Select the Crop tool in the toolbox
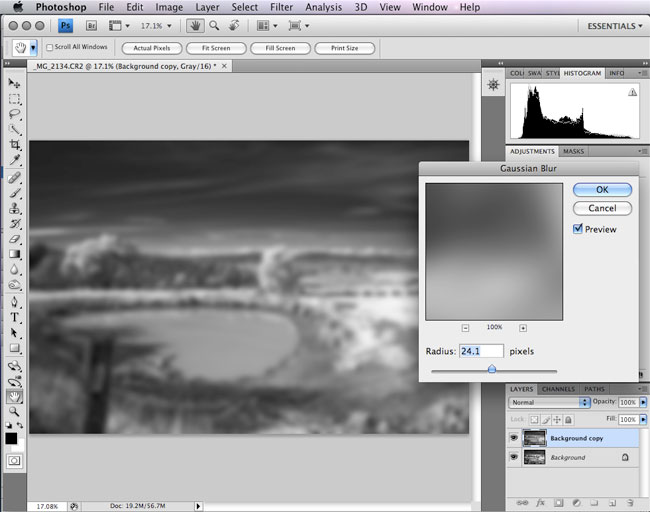The width and height of the screenshot is (650, 512). coord(15,145)
